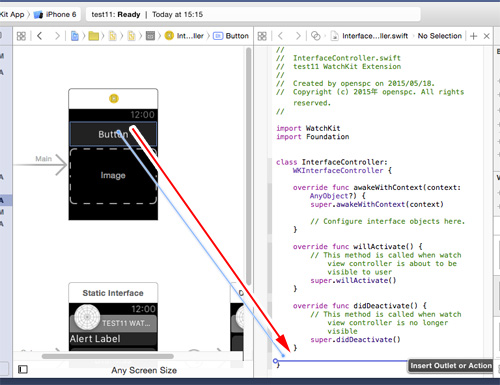Open the Int...ller controller breadcrumb
The height and width of the screenshot is (385, 500).
[184, 36]
